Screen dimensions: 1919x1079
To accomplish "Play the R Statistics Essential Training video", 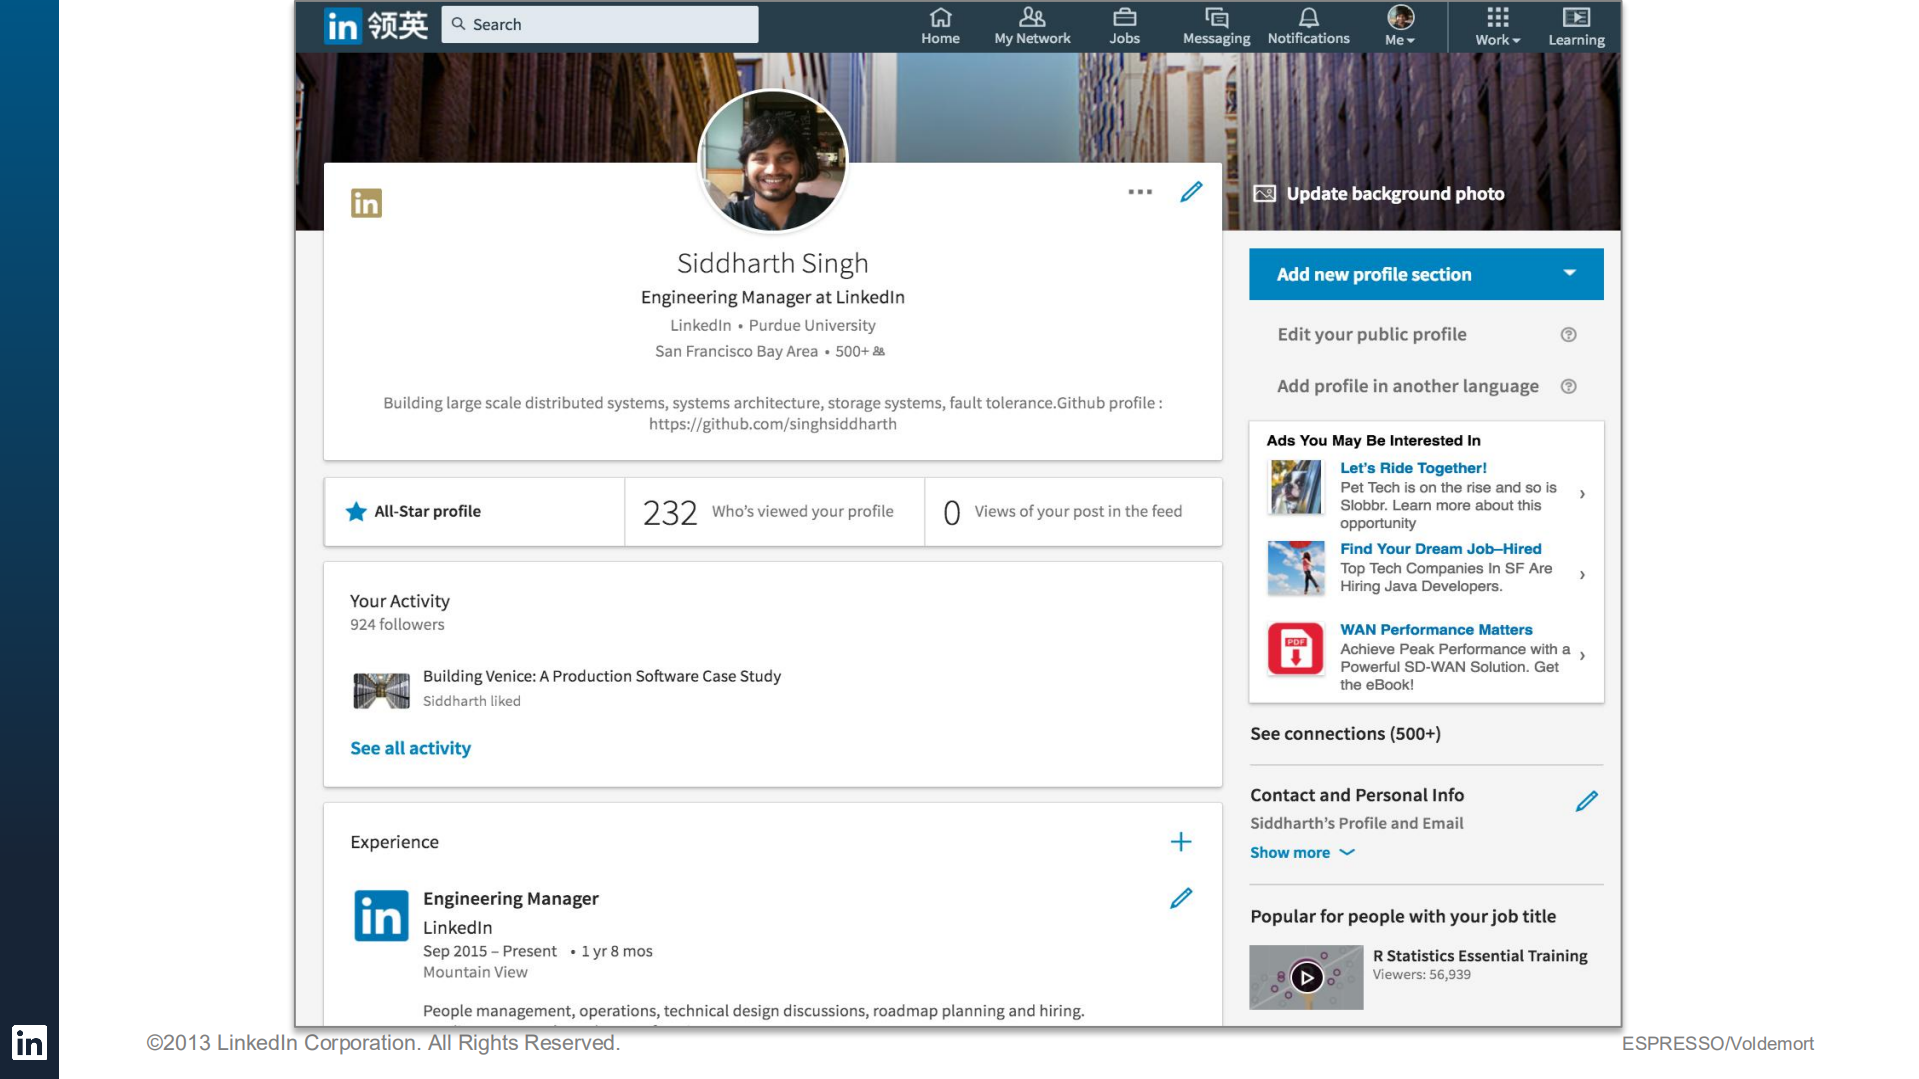I will [1306, 977].
